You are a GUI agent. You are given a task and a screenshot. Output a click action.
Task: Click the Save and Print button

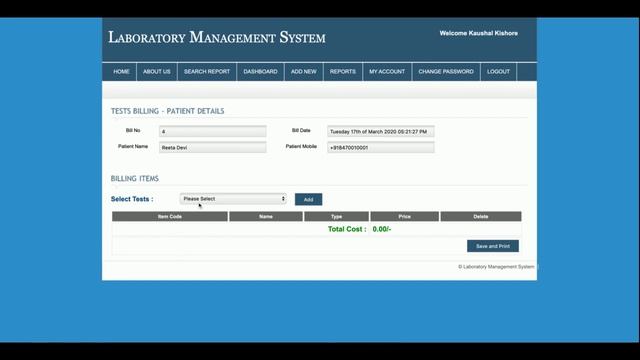[493, 246]
